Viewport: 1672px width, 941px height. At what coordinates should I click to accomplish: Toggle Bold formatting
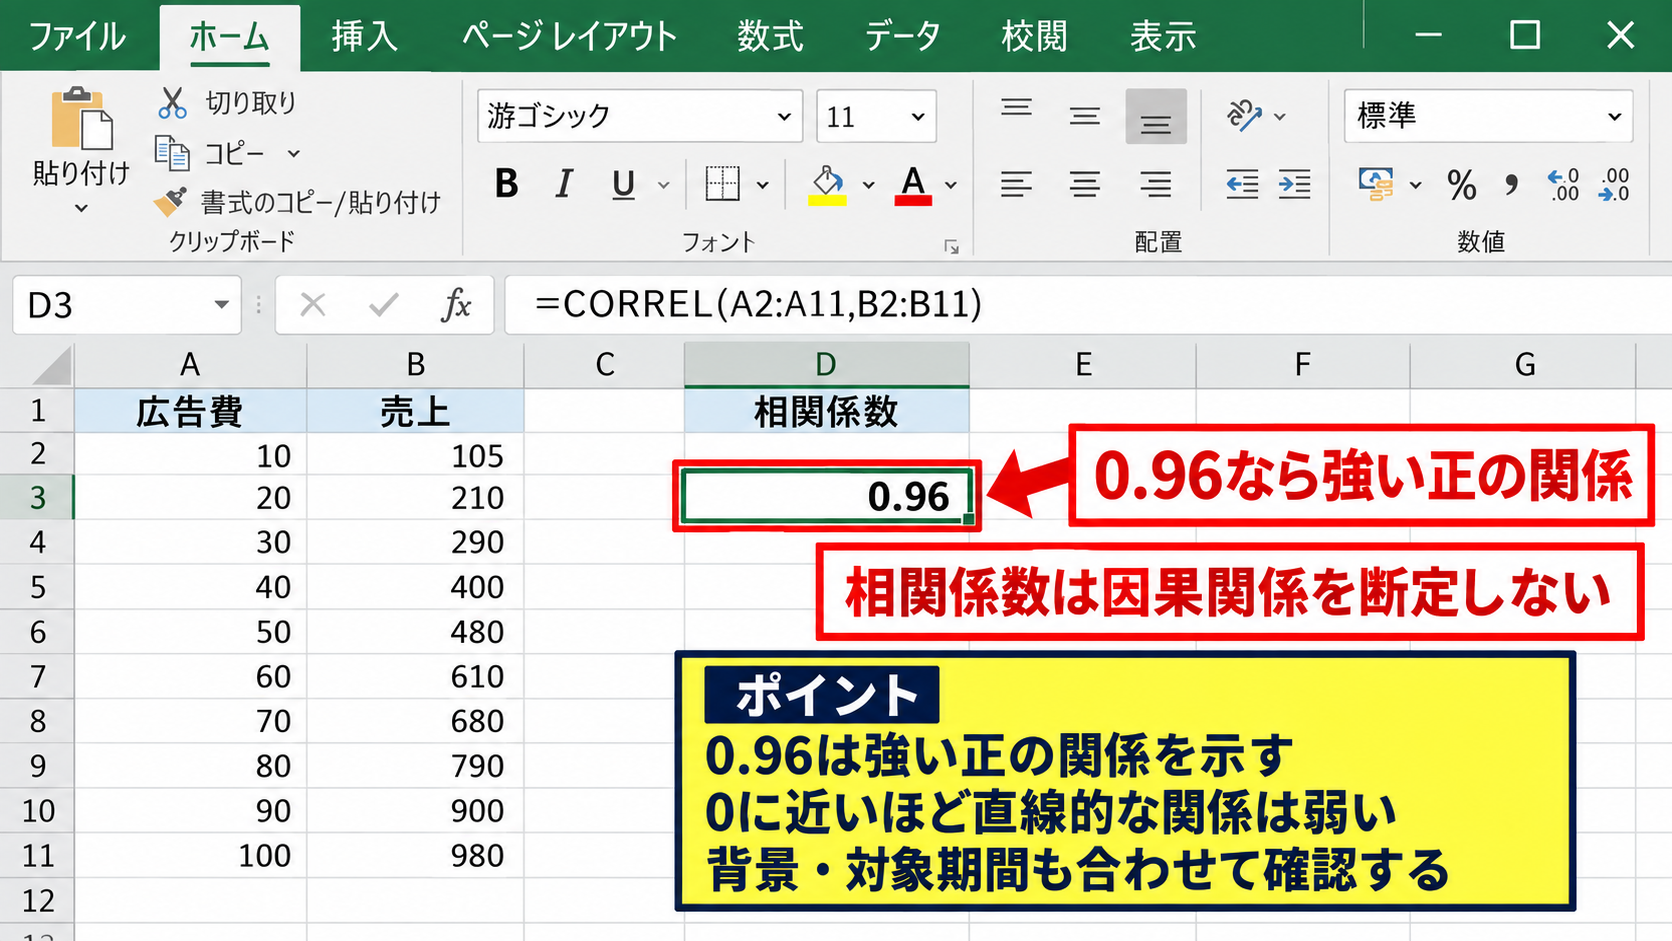[506, 184]
